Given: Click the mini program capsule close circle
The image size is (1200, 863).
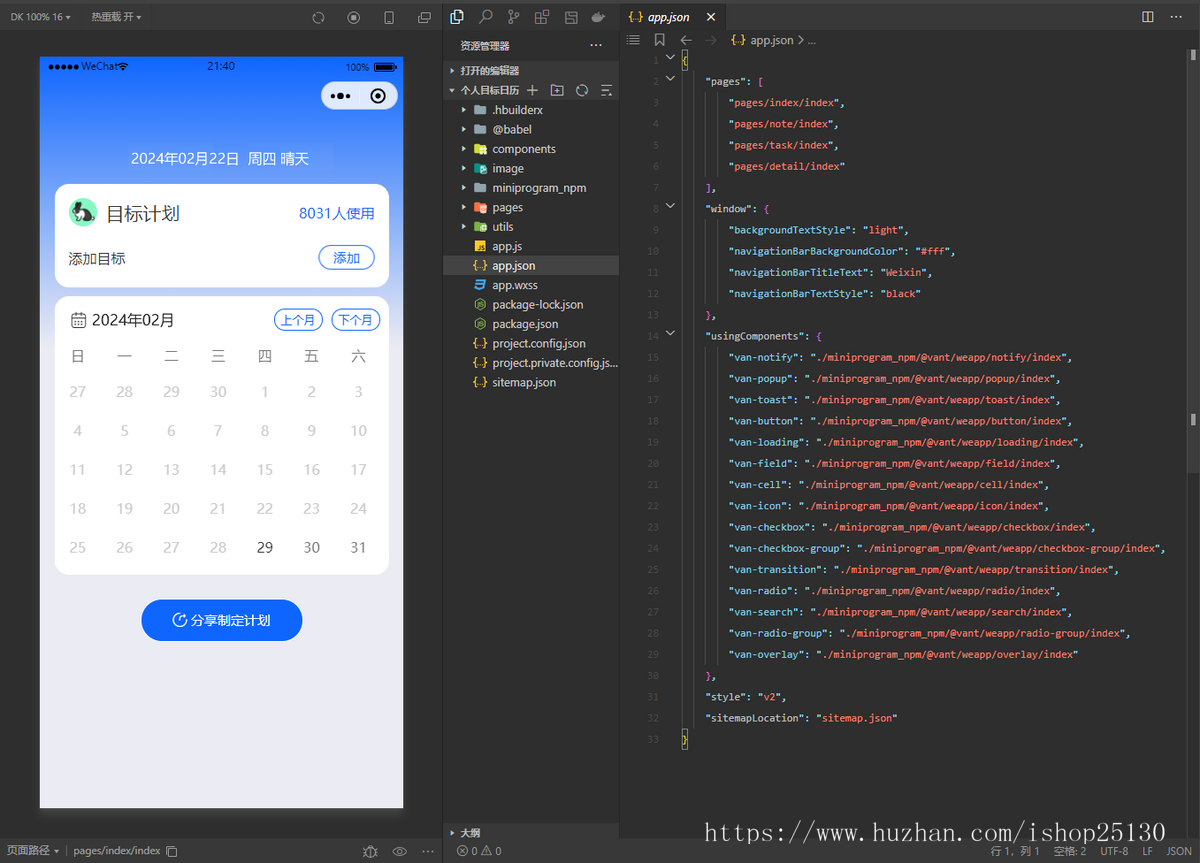Looking at the screenshot, I should [378, 96].
